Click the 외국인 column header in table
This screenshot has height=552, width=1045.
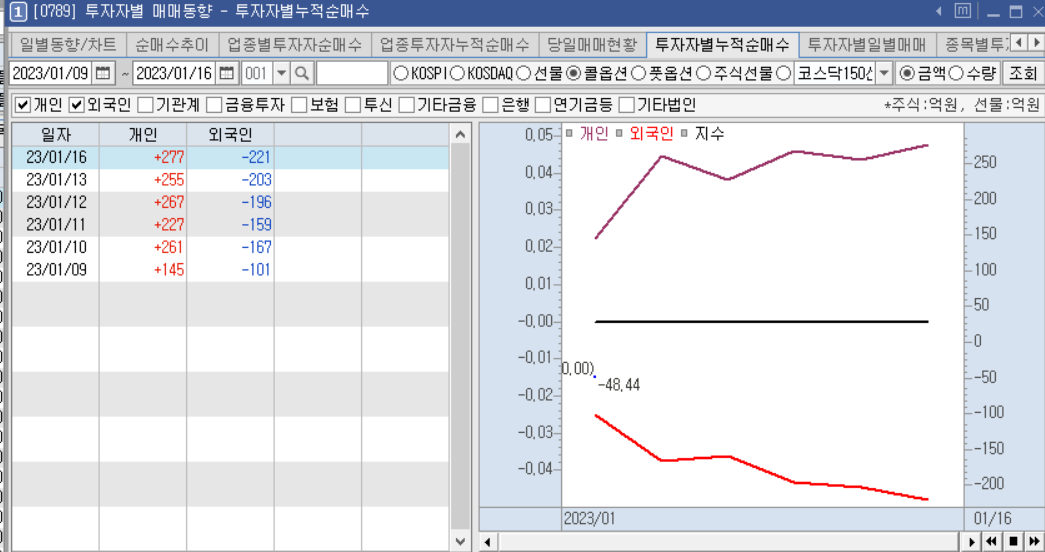[x=231, y=135]
